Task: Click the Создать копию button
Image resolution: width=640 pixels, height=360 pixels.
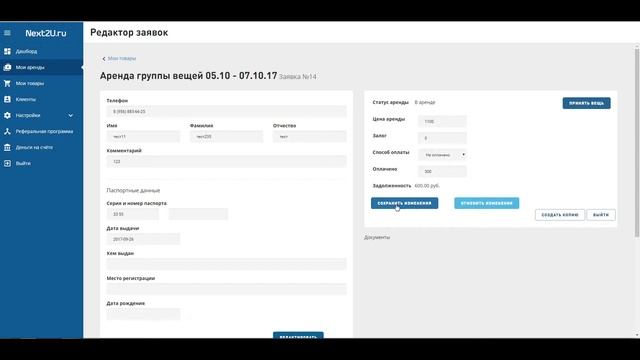Action: click(560, 215)
